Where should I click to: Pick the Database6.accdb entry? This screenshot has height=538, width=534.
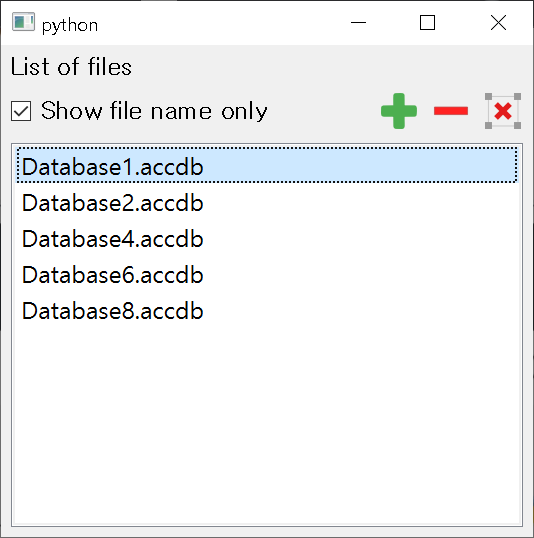point(267,274)
